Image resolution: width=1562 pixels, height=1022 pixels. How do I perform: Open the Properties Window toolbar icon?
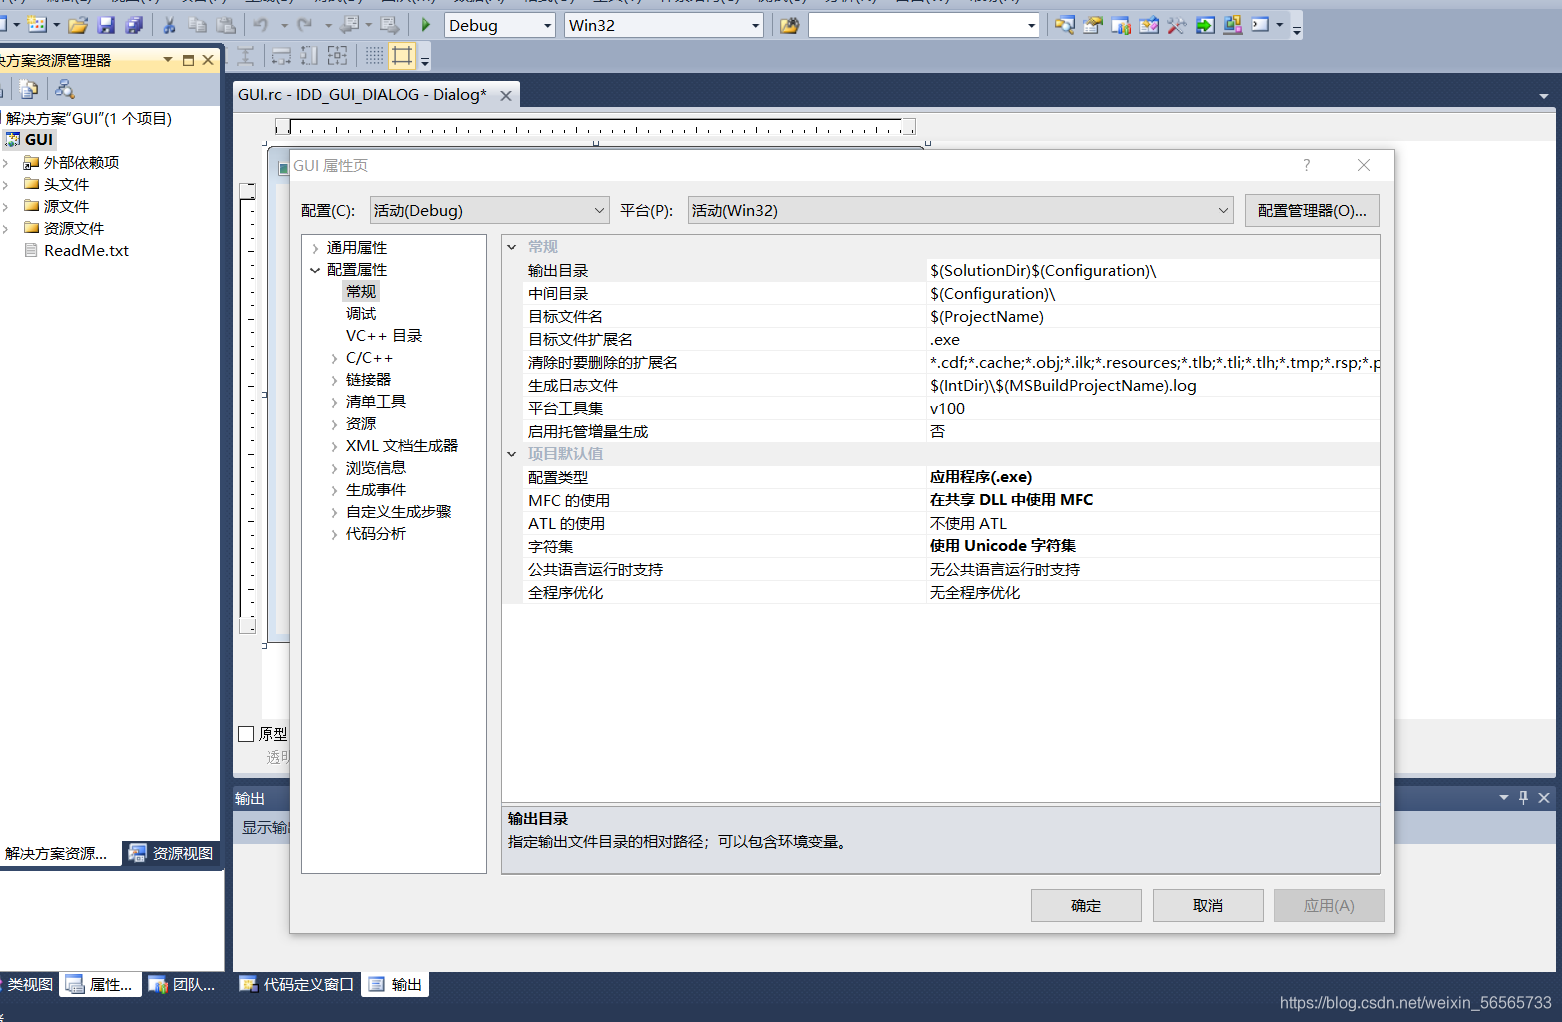[1093, 25]
